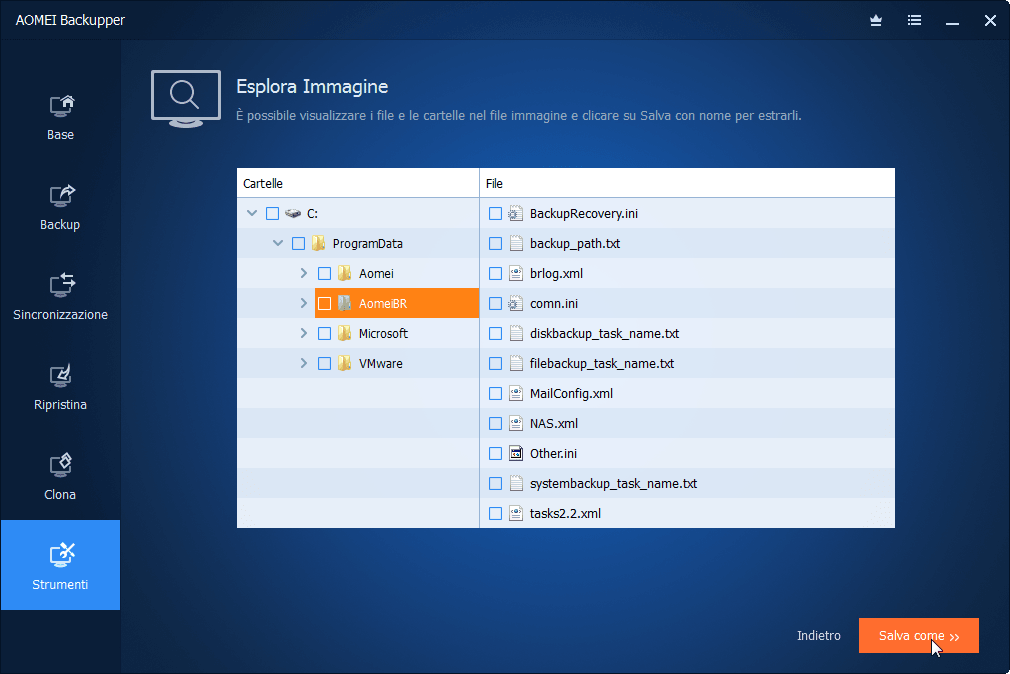
Task: Tick the Other.ini checkbox
Action: 495,454
